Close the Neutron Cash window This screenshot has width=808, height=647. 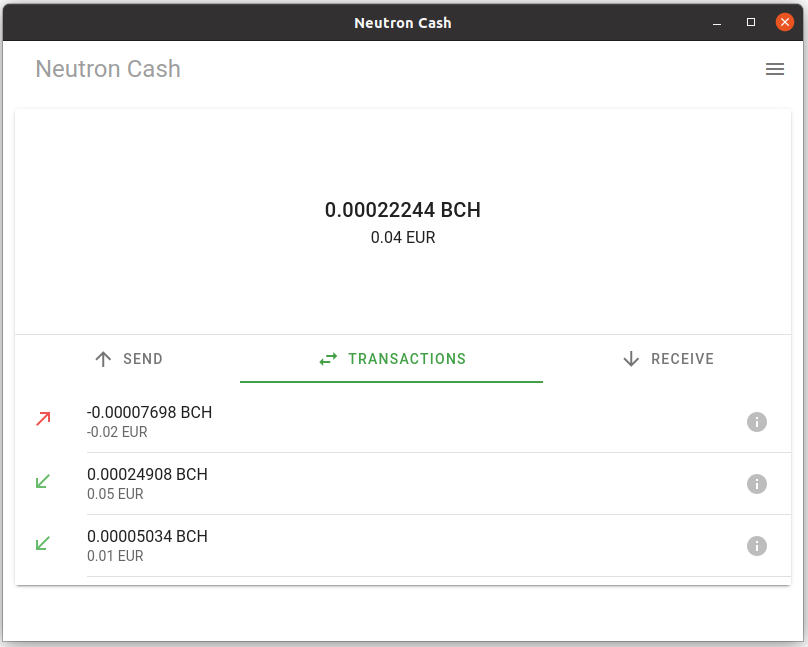click(x=784, y=22)
